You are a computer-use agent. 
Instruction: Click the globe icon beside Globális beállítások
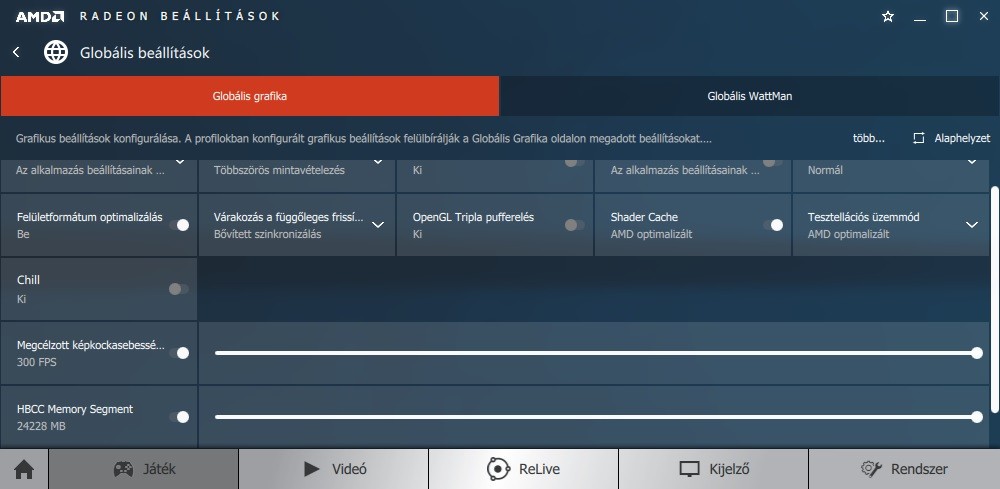coord(56,52)
